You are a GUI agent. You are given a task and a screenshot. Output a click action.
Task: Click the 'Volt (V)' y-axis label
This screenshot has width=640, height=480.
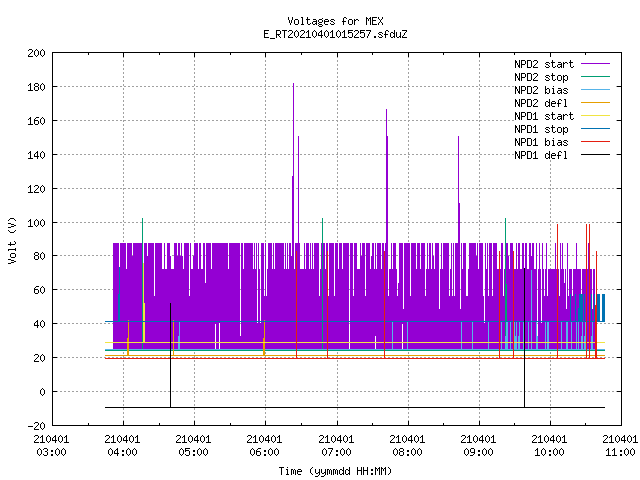point(13,240)
